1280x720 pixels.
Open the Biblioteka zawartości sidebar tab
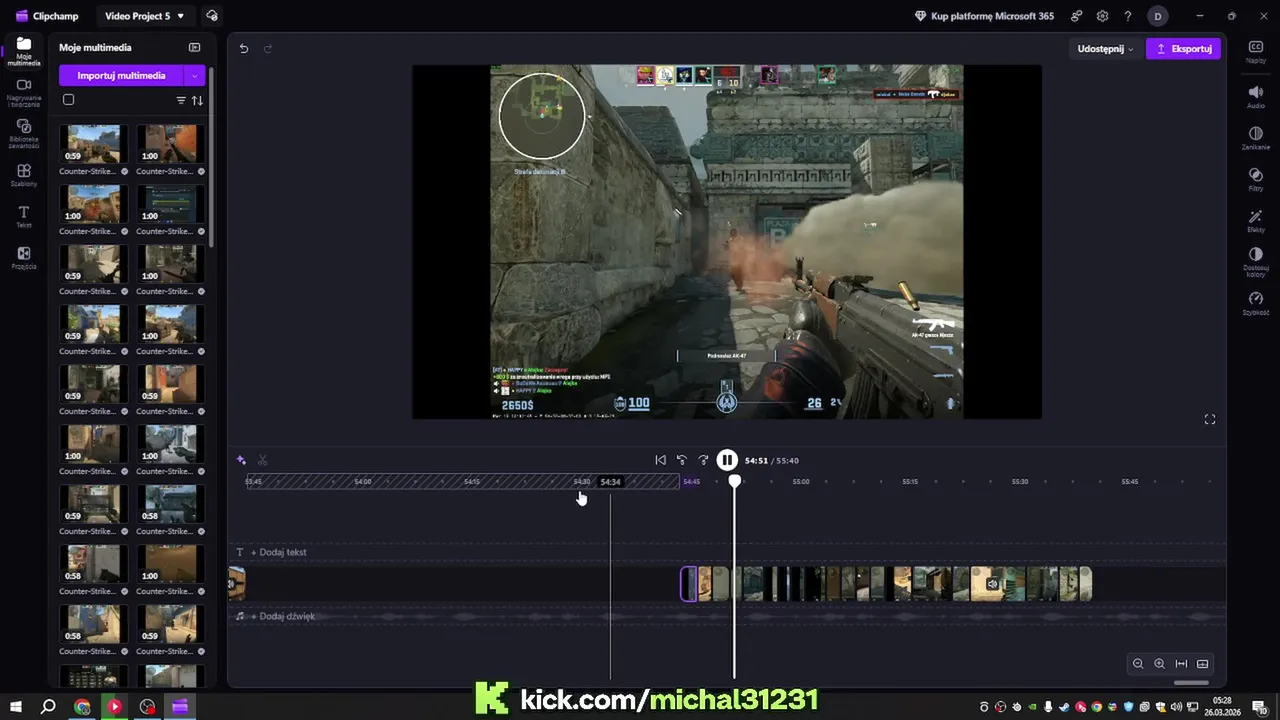click(x=24, y=133)
